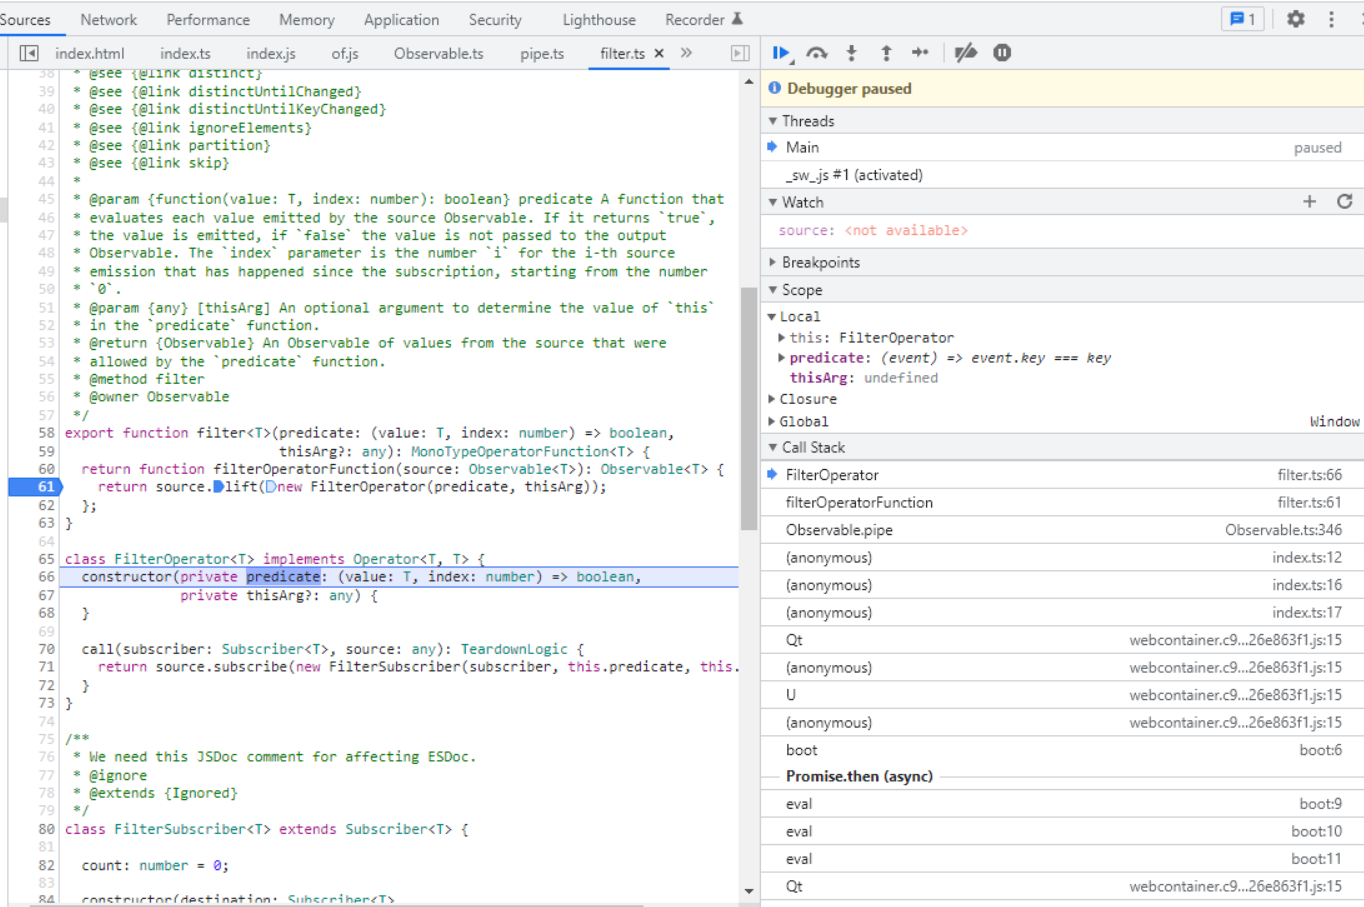Select the eval boot:9 stack frame
The width and height of the screenshot is (1364, 907).
coord(1062,804)
